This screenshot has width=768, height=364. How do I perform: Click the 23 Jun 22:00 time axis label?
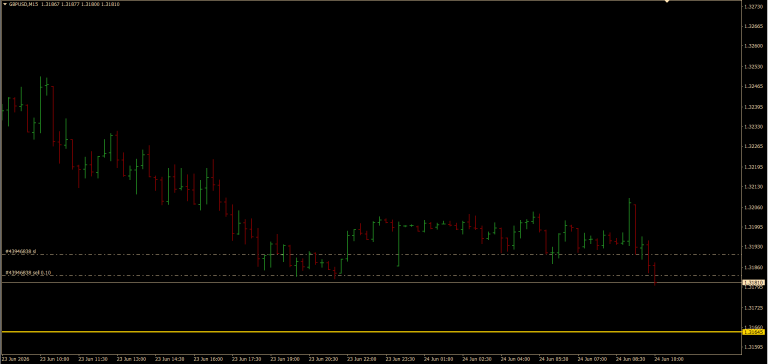tap(362, 359)
